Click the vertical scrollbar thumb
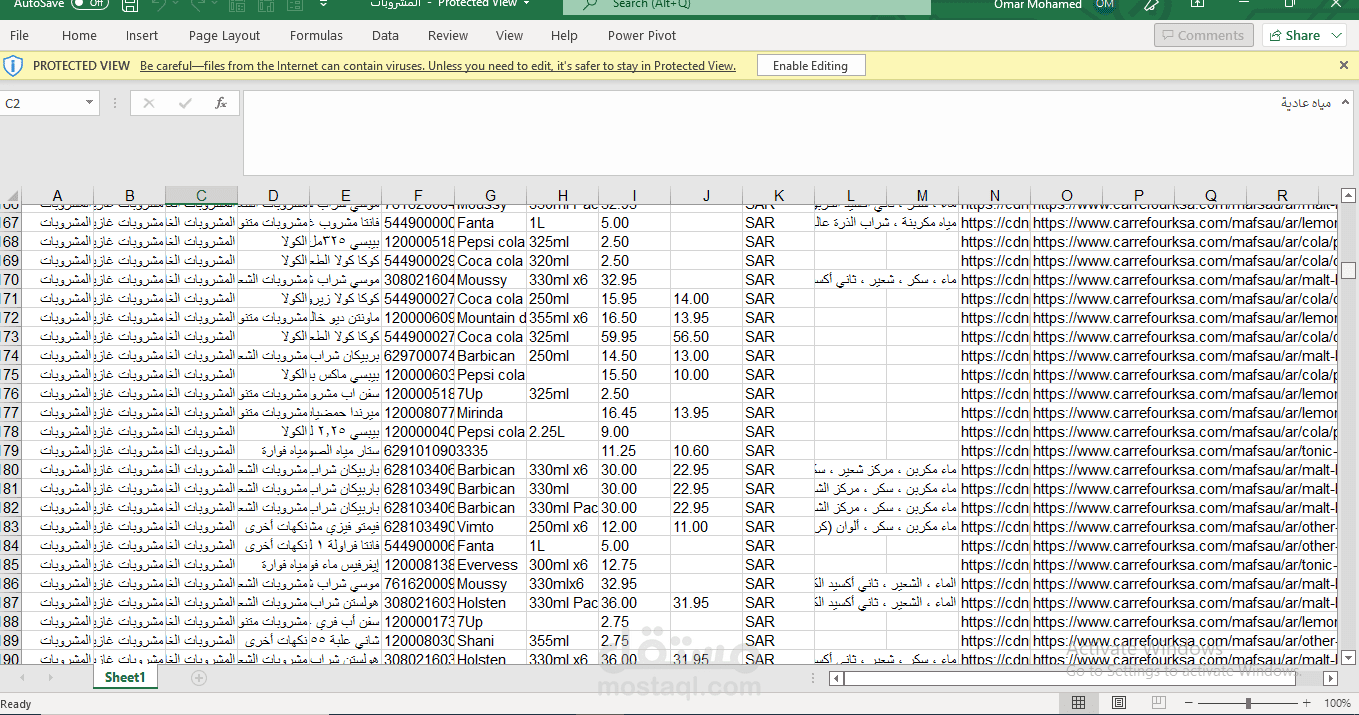Screen dimensions: 1359x715 1348,270
